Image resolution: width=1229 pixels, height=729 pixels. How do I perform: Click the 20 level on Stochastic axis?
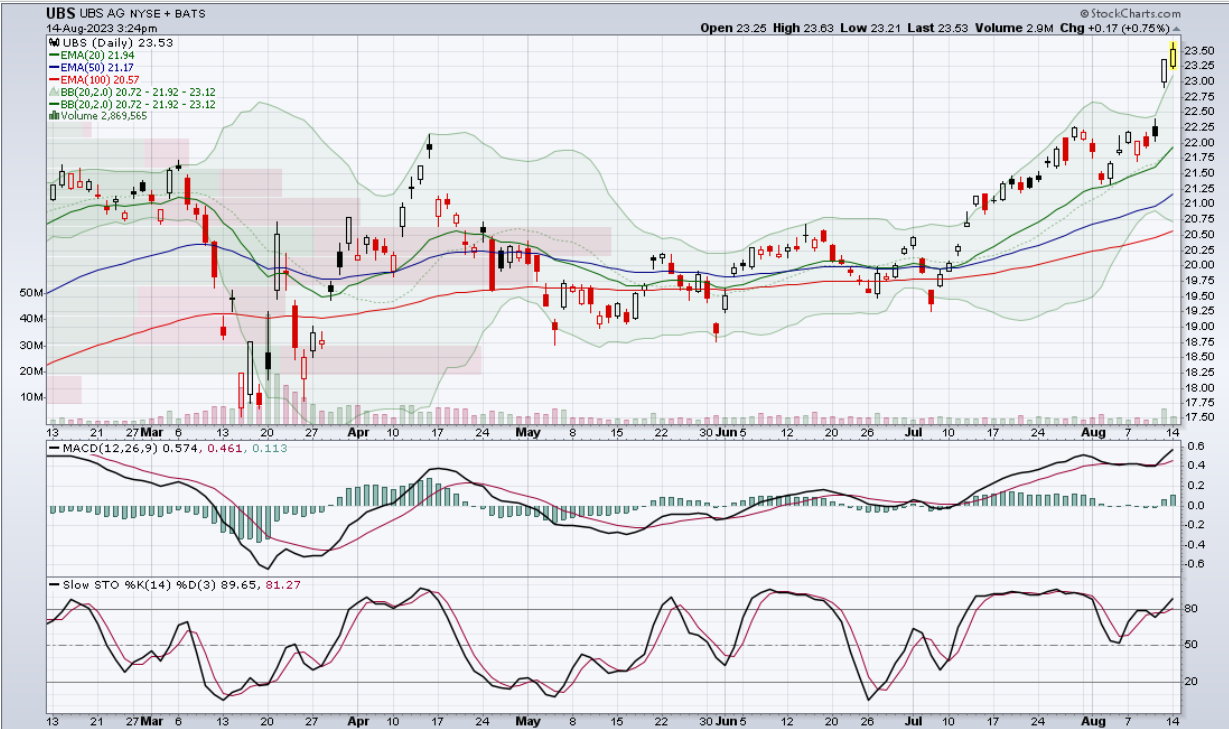pyautogui.click(x=1191, y=682)
